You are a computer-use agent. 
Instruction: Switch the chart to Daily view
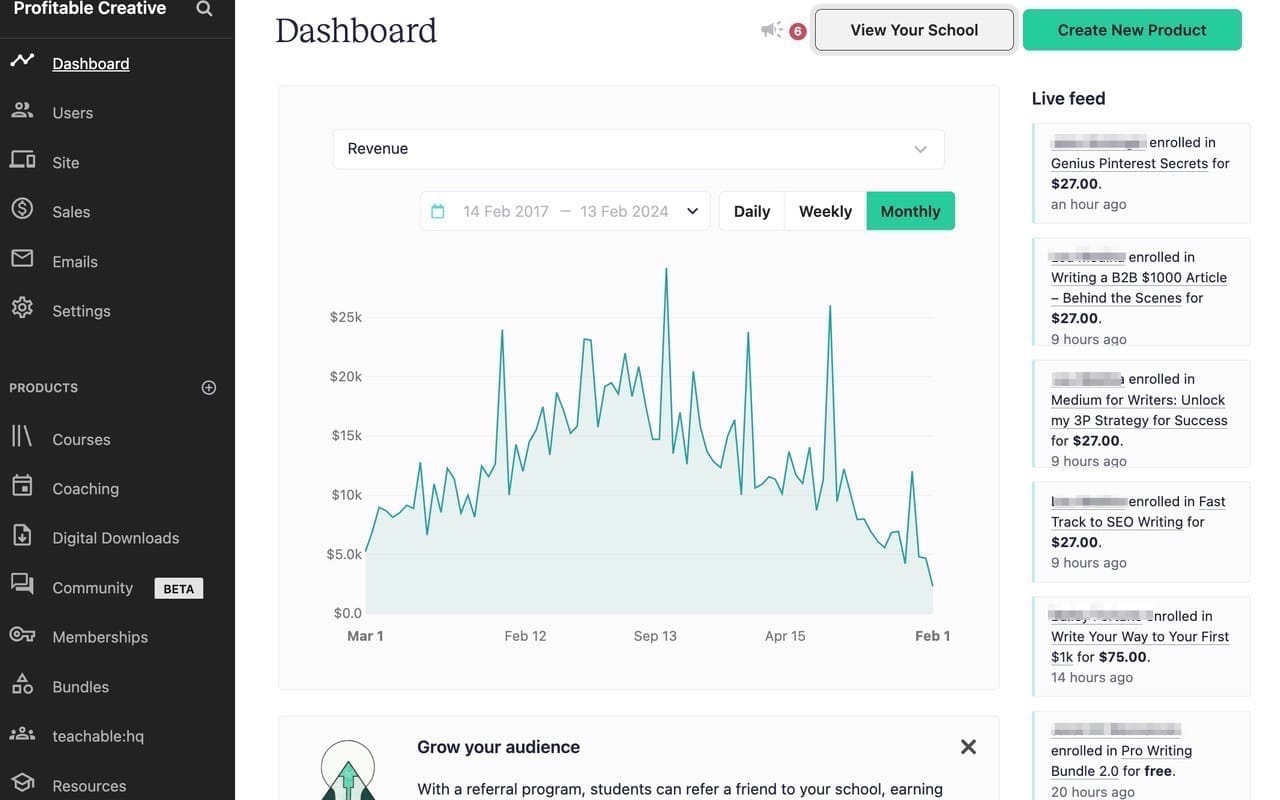[751, 211]
